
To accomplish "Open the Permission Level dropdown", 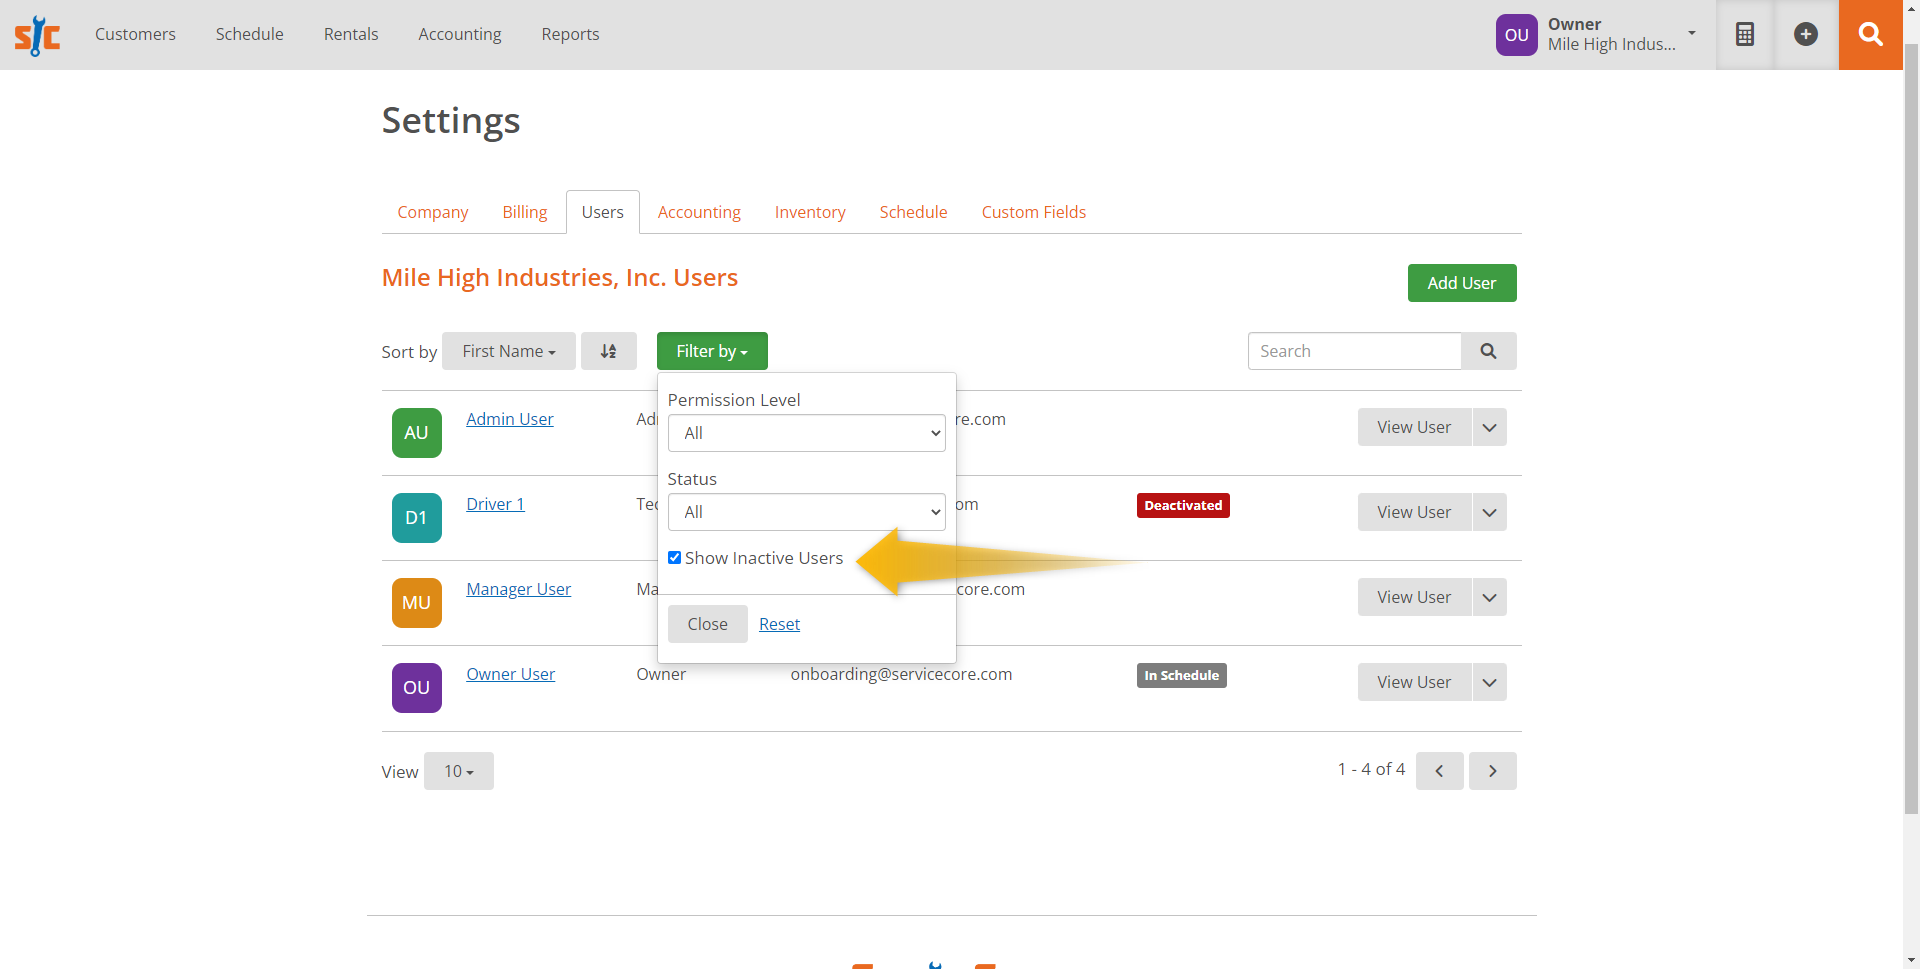I will point(806,433).
